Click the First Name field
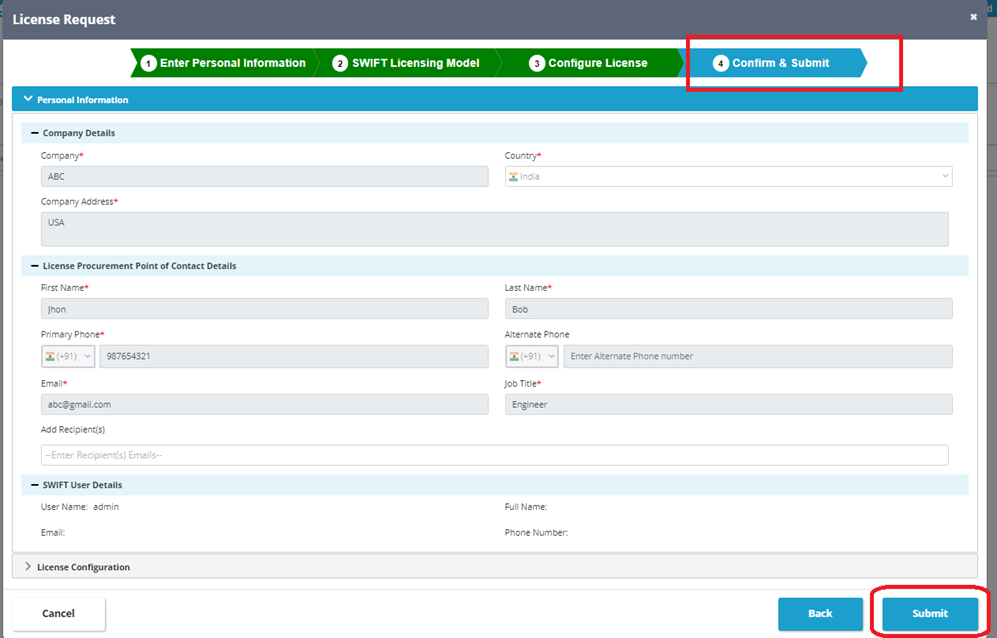This screenshot has height=638, width=997. [265, 309]
